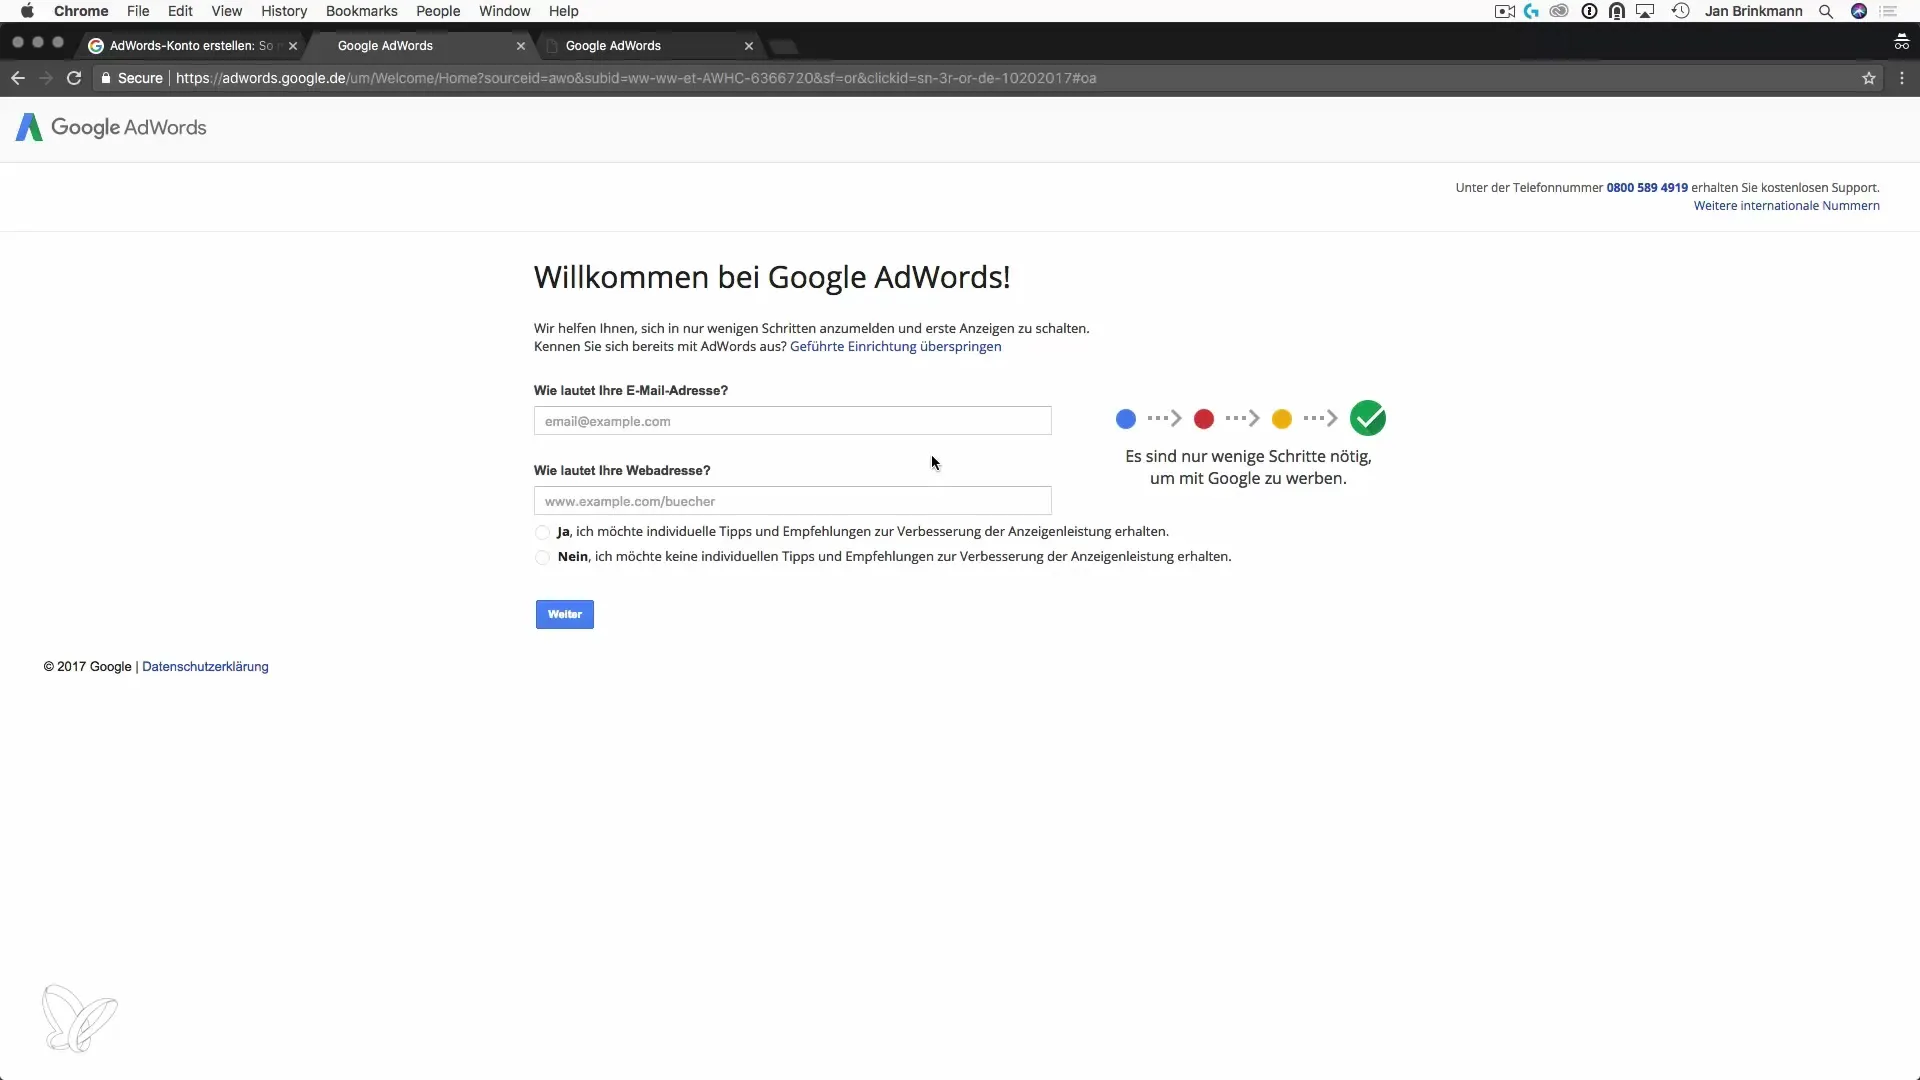Open the Edit menu

point(180,11)
